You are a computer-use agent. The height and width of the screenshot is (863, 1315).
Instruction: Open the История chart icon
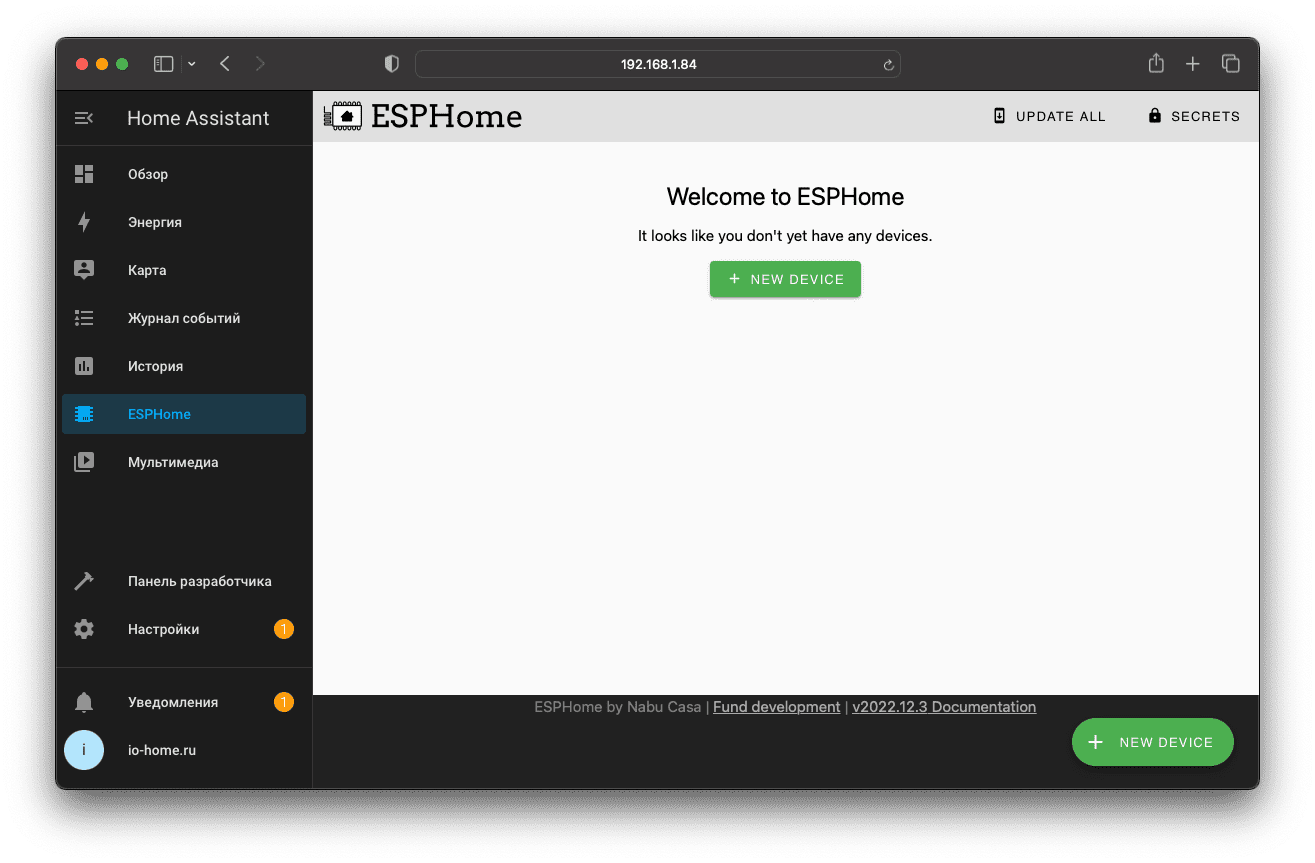tap(84, 366)
